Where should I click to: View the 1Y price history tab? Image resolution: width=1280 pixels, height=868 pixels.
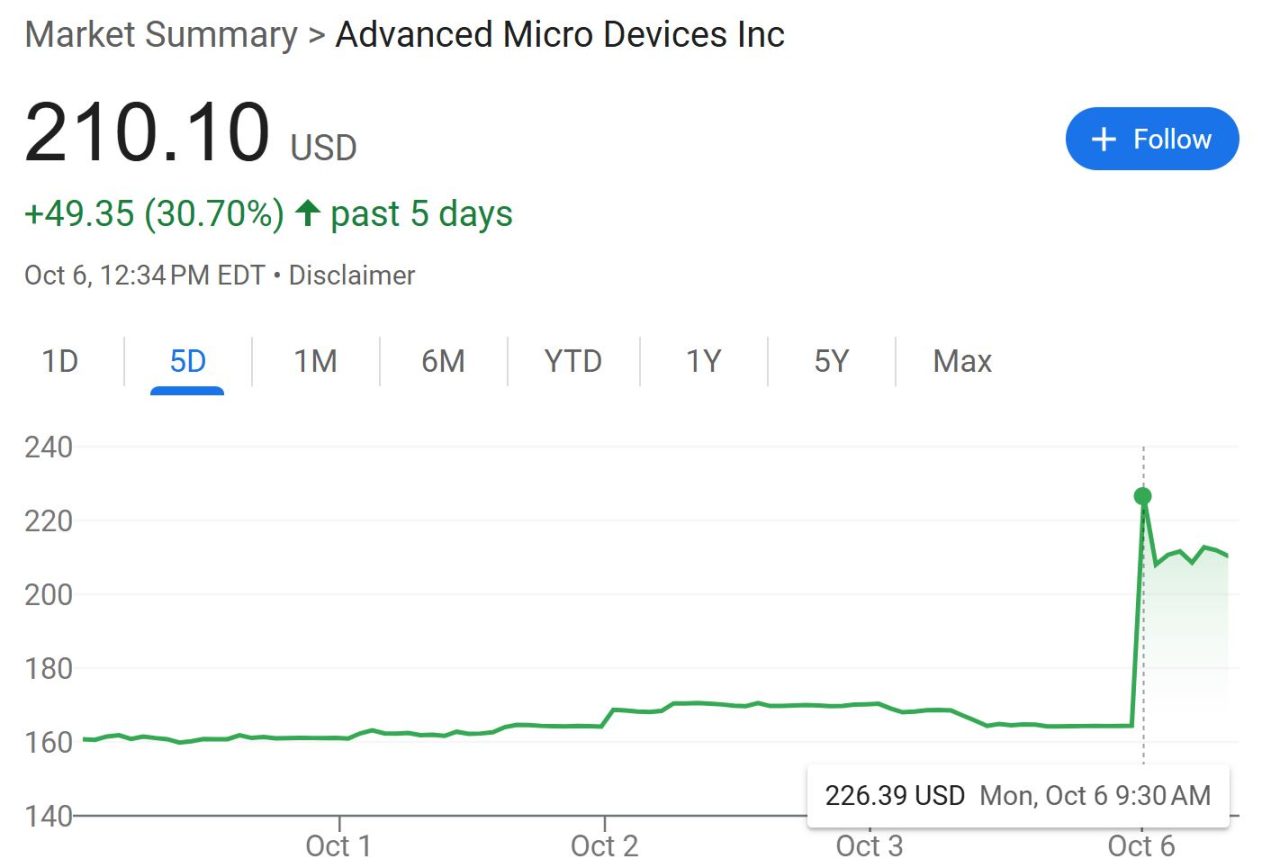(703, 361)
